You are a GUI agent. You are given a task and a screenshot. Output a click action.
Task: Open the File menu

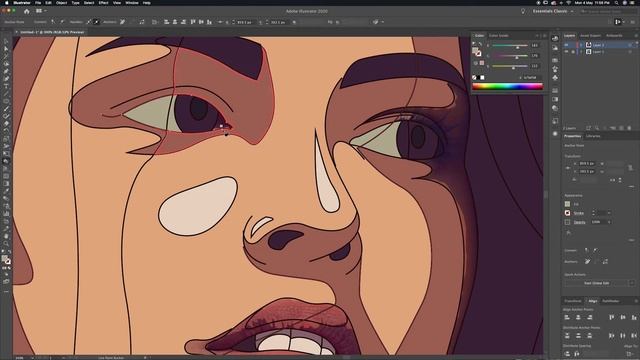pos(38,2)
